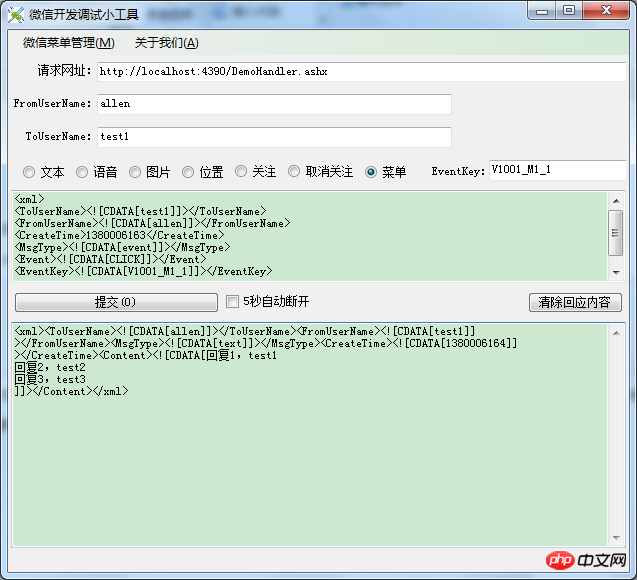Click the 清除回应内容 button
Screen dimensions: 637x580
575,302
